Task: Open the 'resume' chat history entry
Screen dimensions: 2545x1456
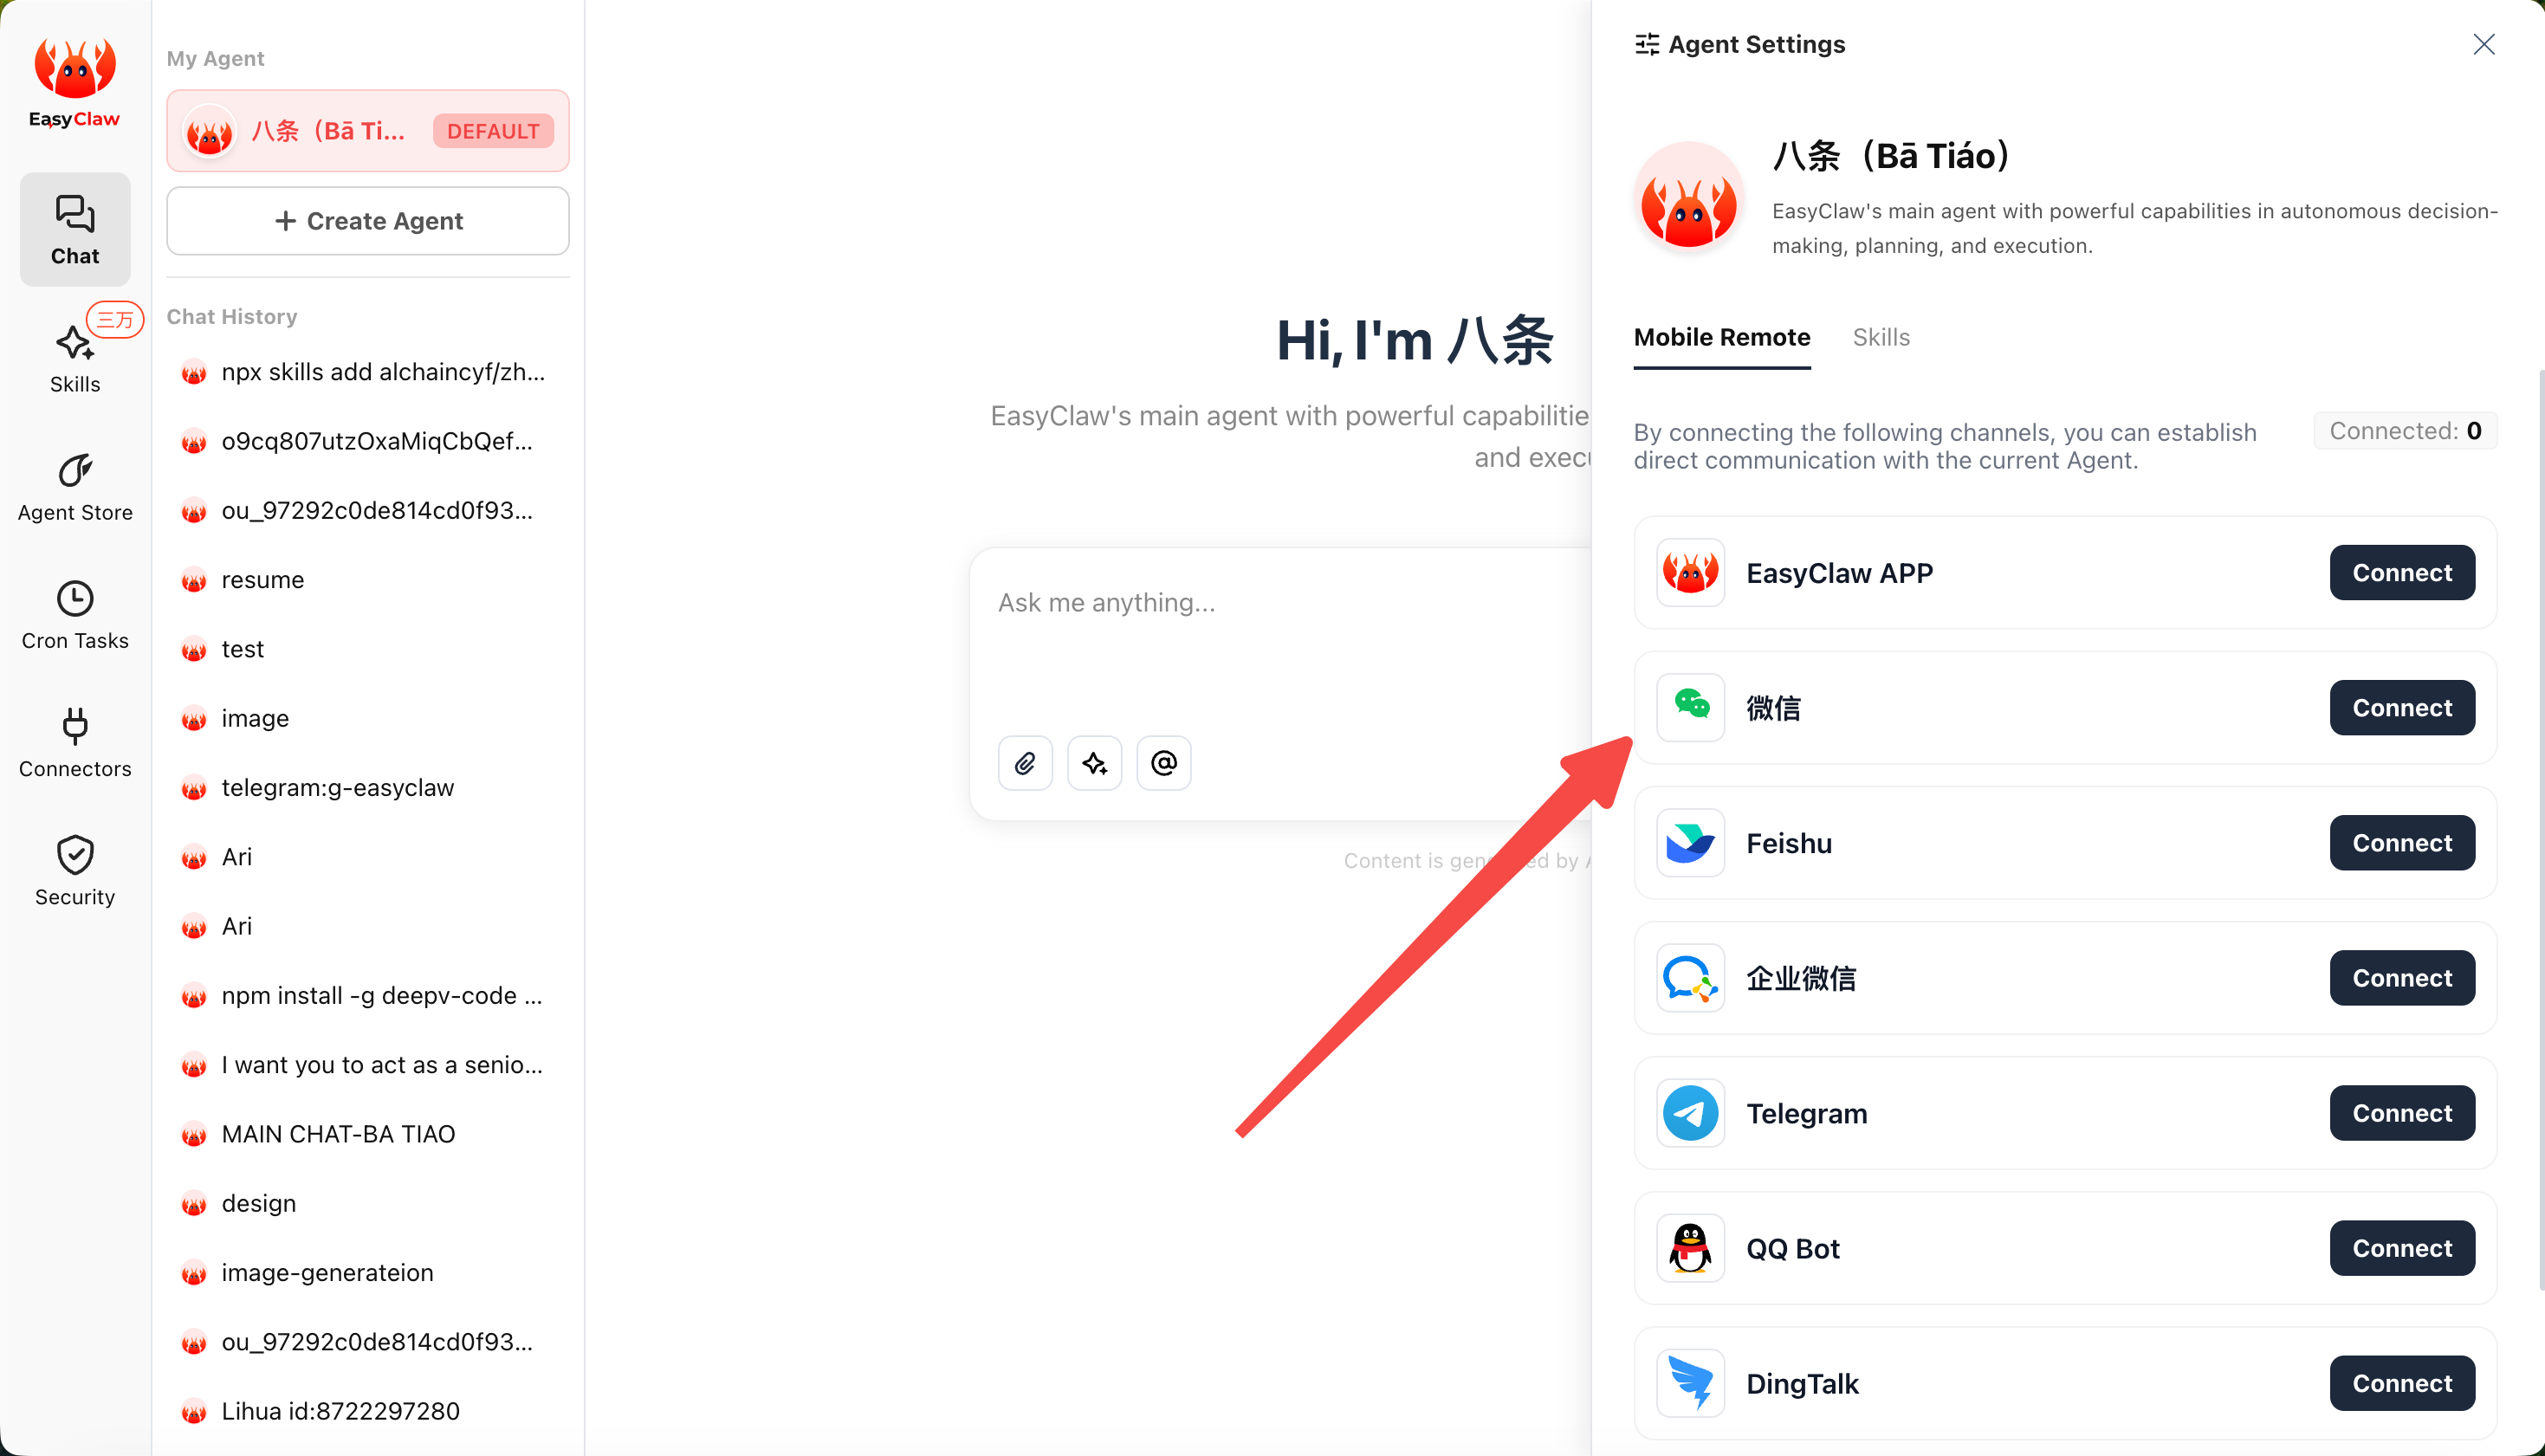Action: 368,580
